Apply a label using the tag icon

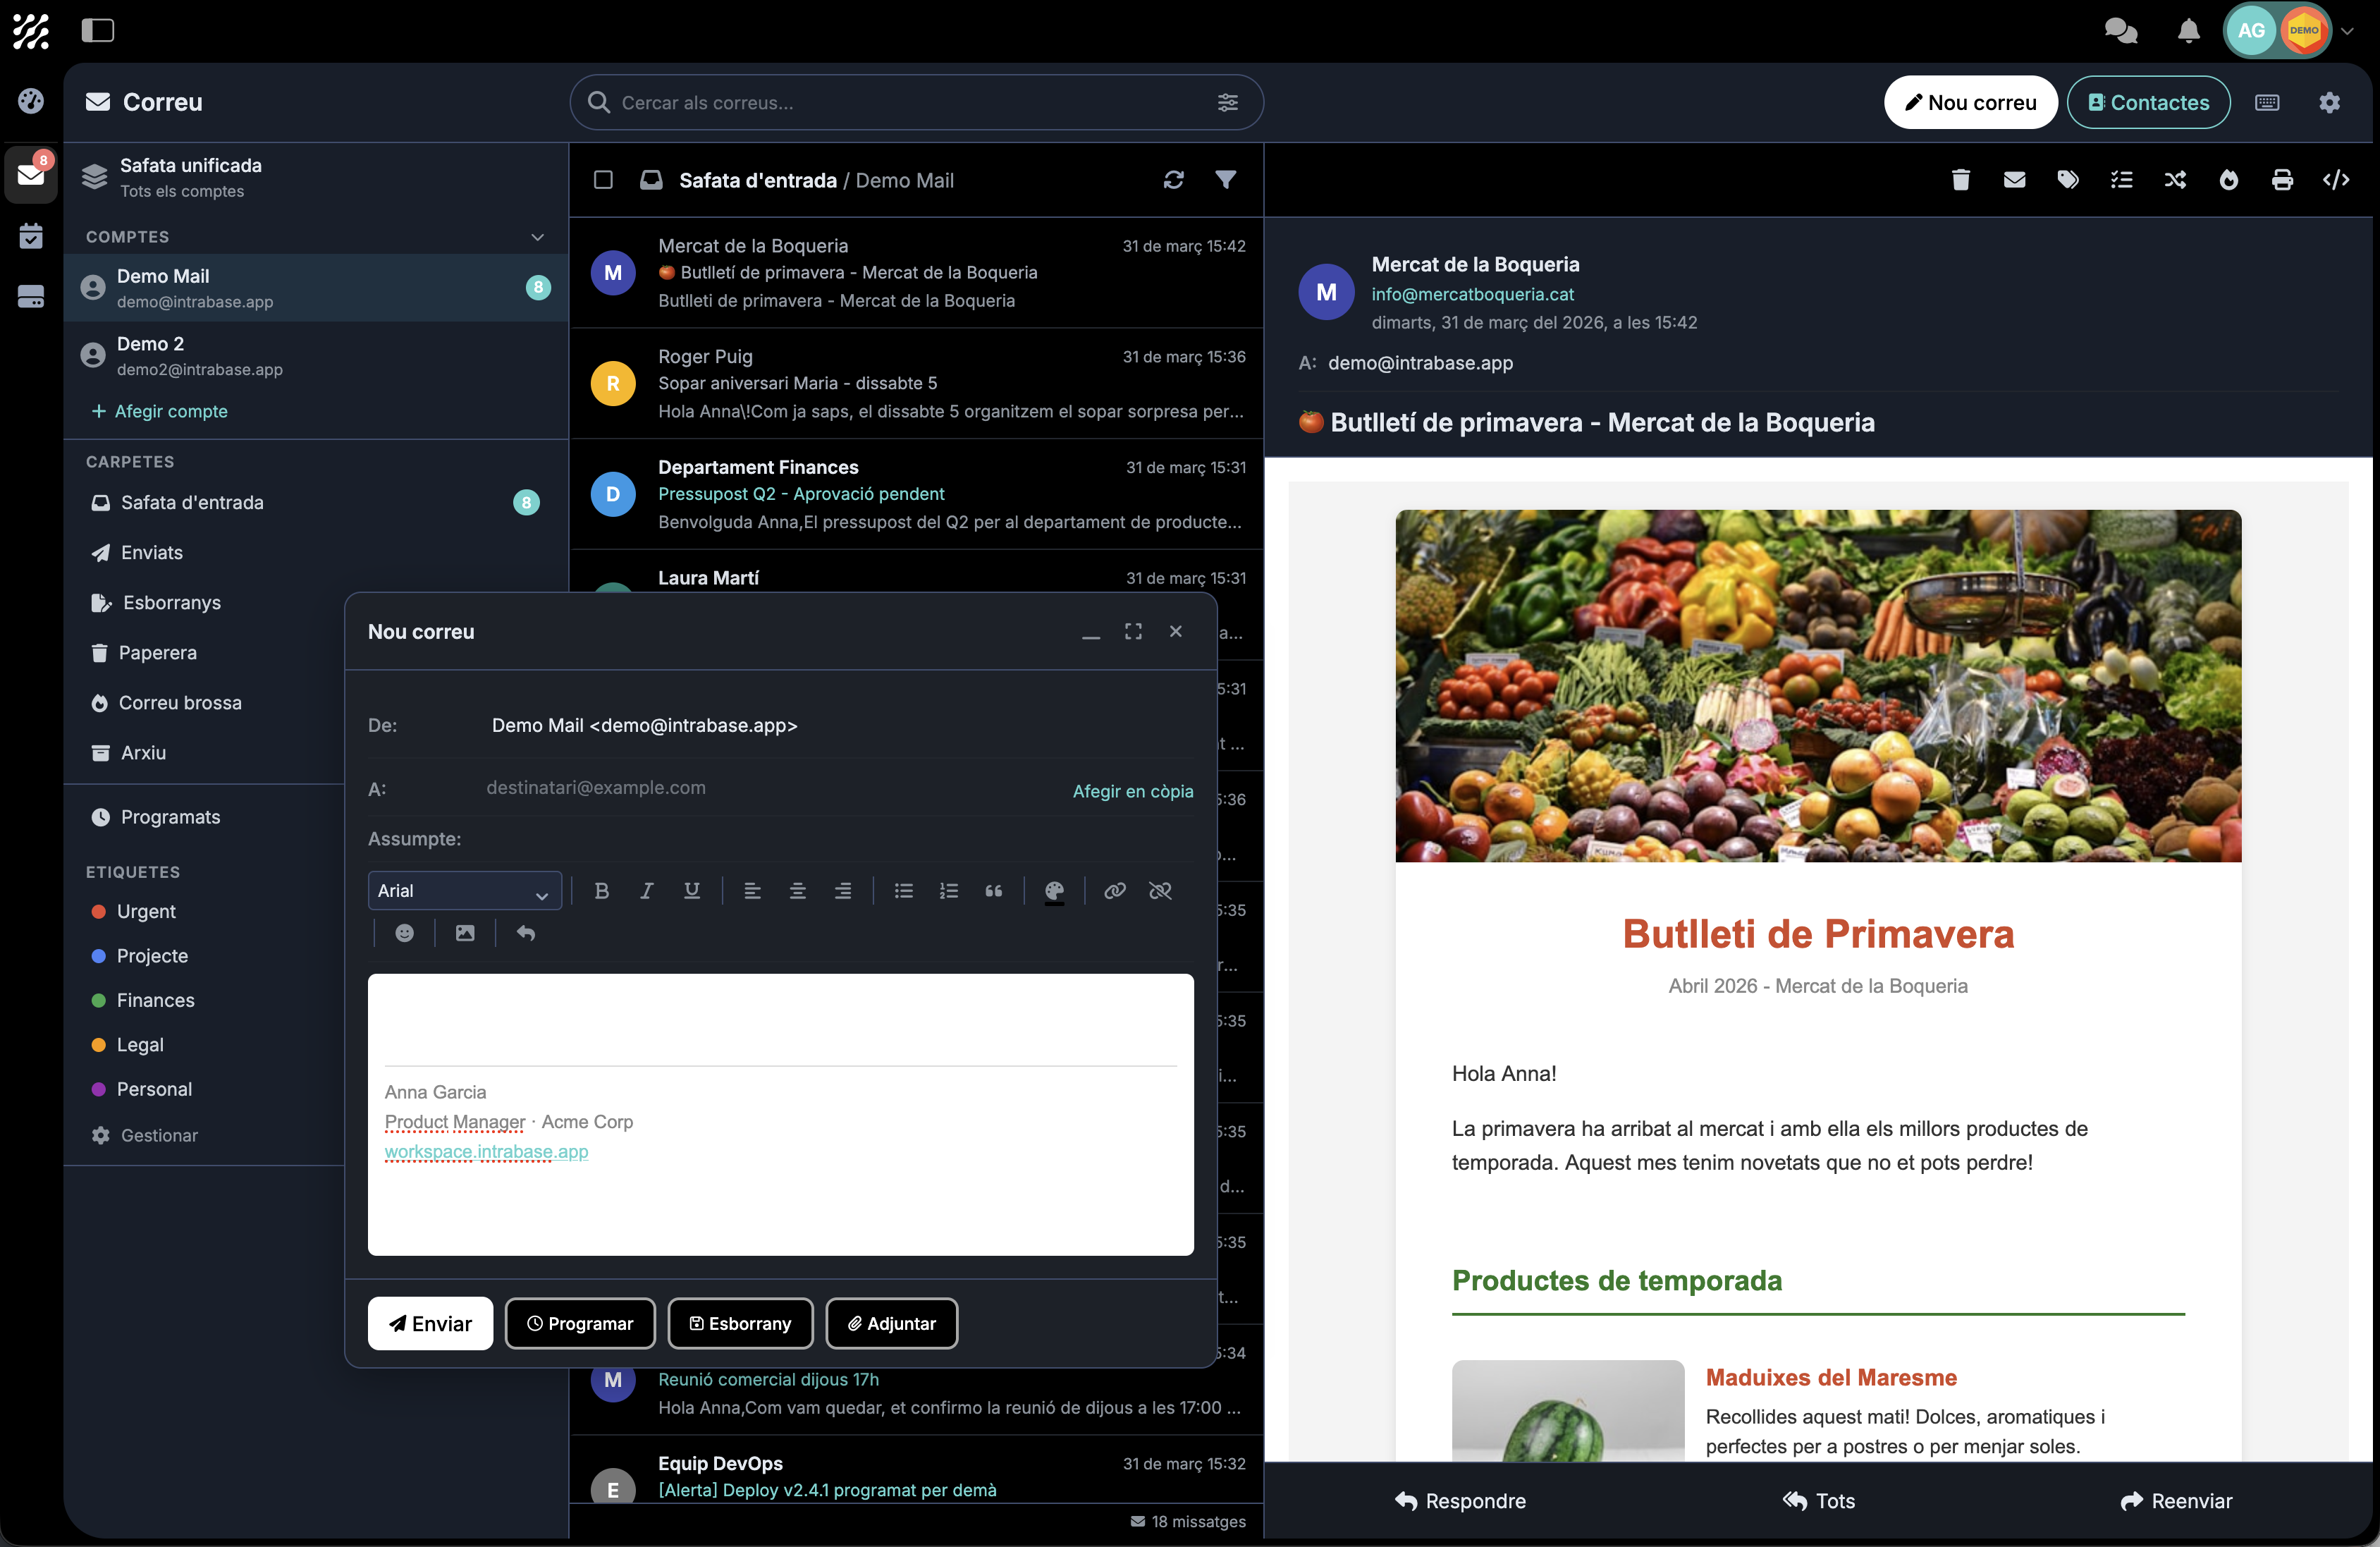[x=2069, y=180]
